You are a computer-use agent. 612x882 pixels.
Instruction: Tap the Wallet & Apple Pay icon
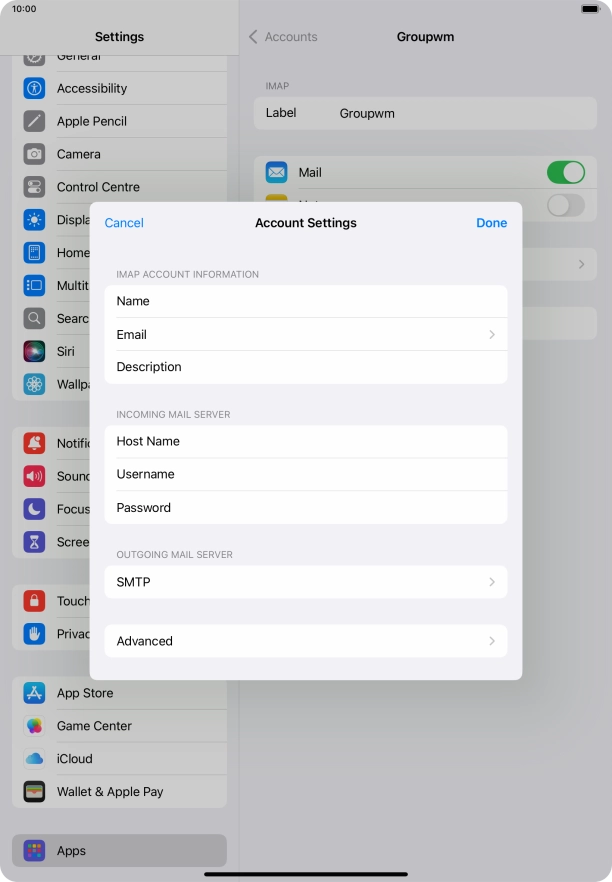point(35,792)
